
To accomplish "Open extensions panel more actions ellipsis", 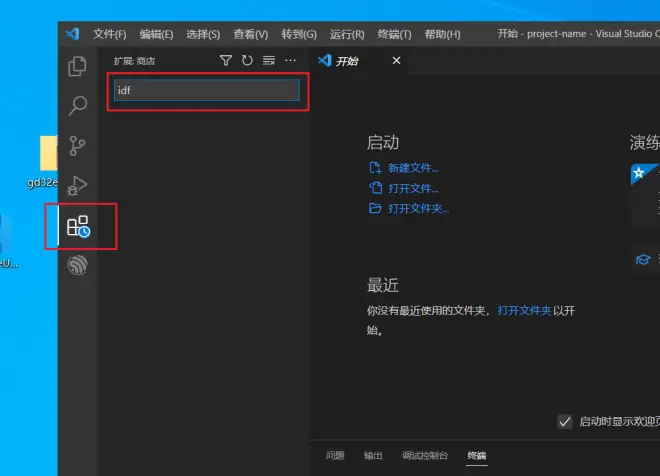I will click(x=290, y=61).
